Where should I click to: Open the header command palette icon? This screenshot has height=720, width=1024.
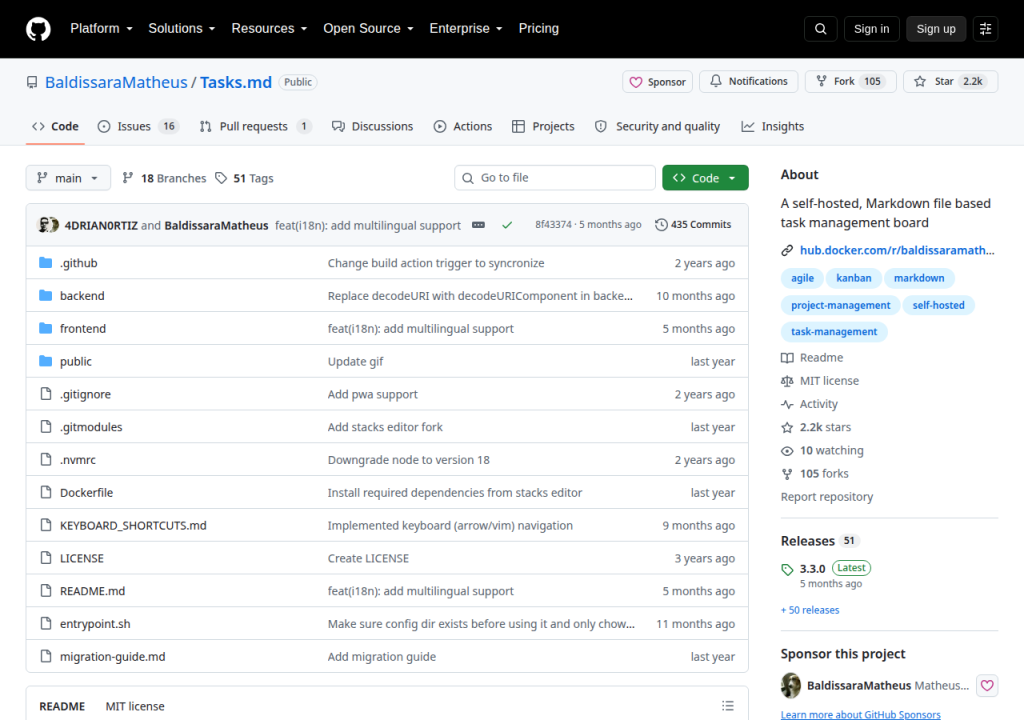(x=985, y=29)
